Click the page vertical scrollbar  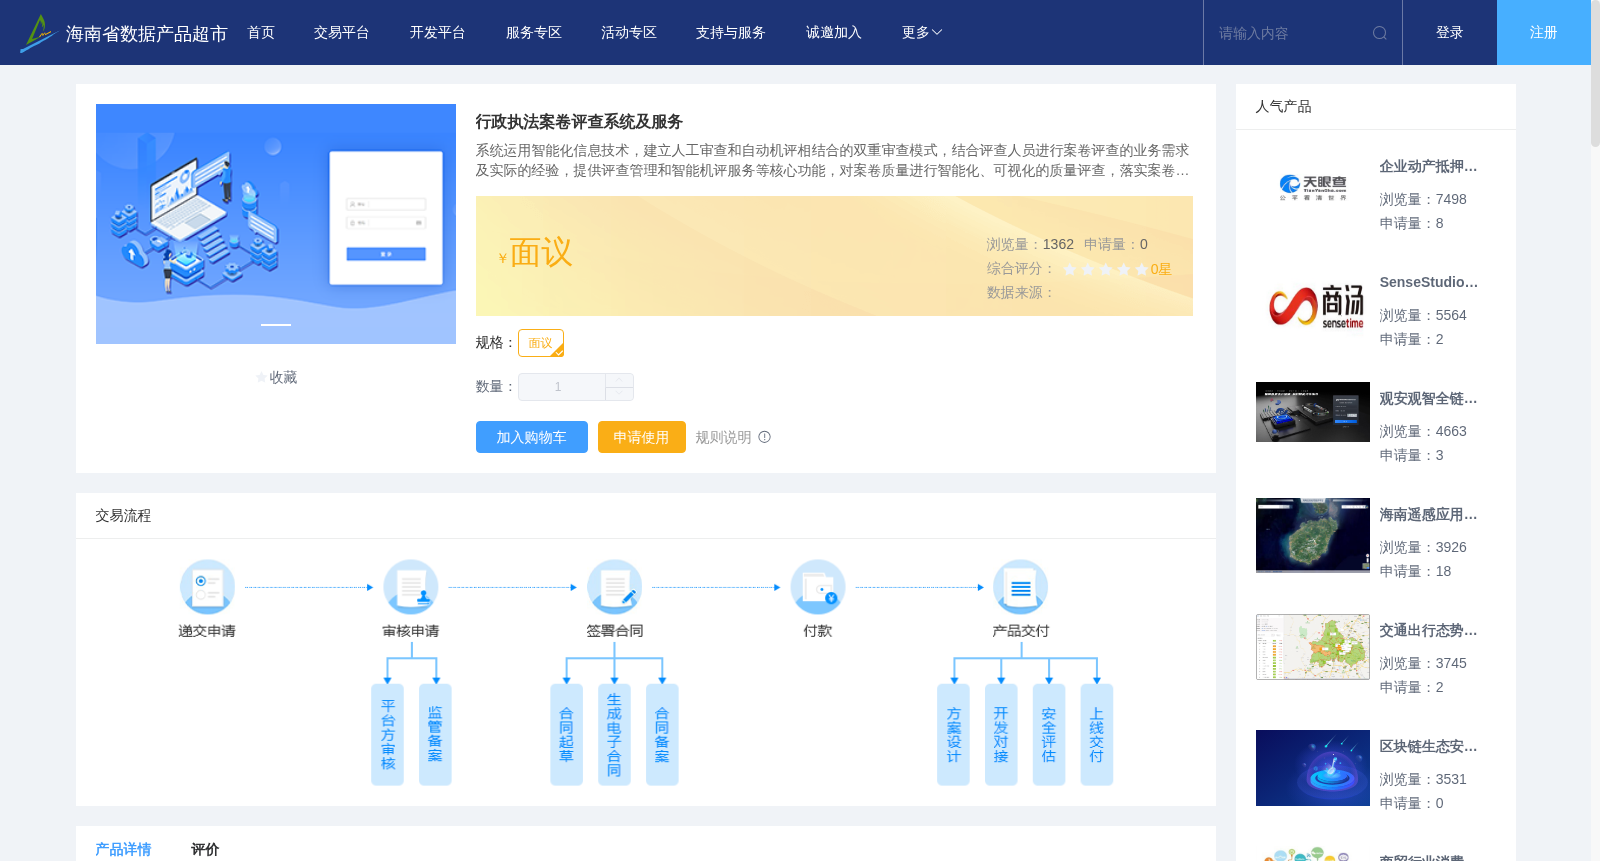pos(1595,75)
